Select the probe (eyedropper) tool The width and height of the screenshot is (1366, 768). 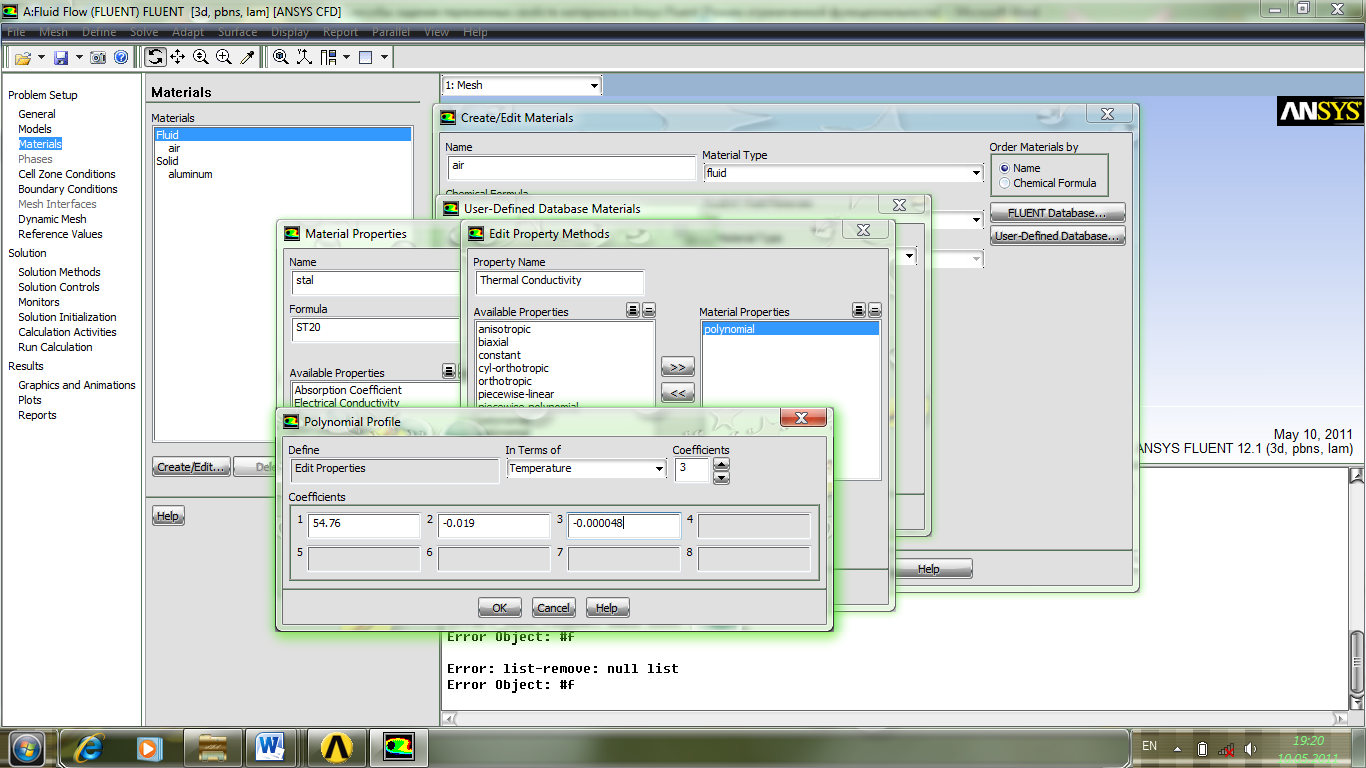(x=247, y=57)
